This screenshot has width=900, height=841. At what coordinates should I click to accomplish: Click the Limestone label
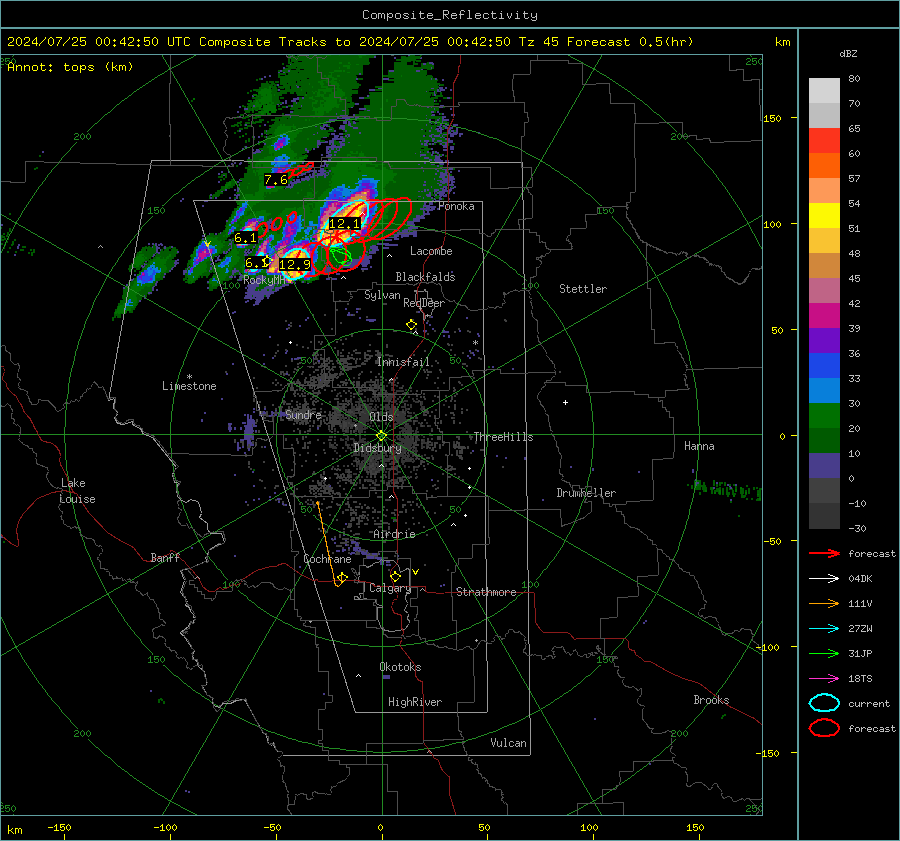pos(189,386)
